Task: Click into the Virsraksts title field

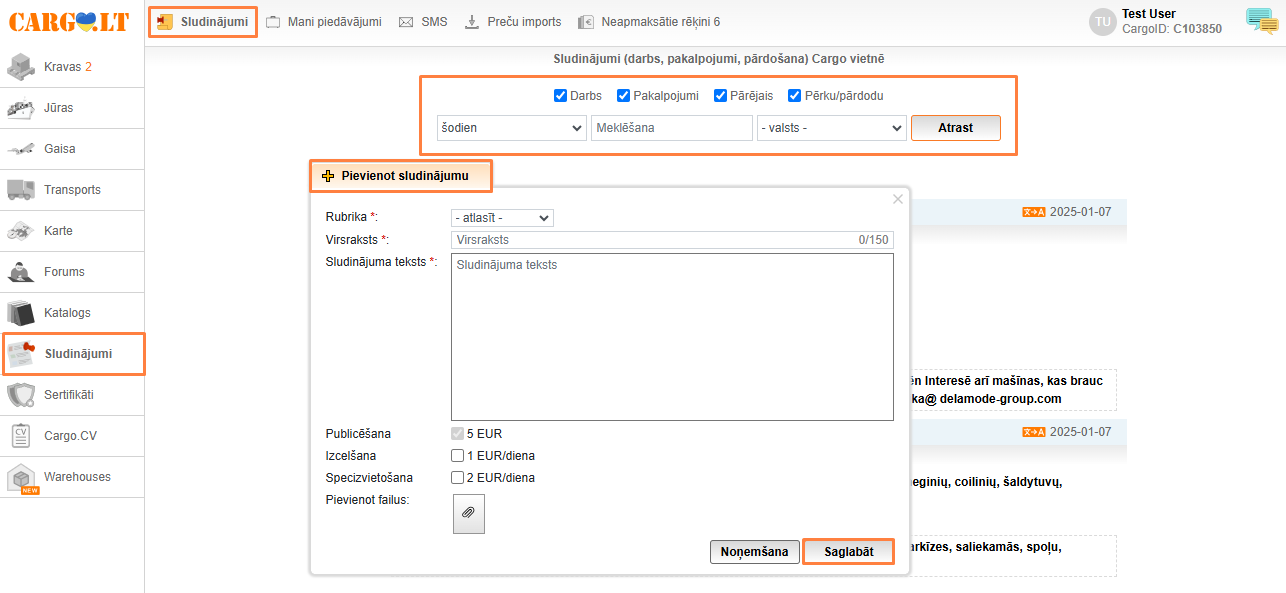Action: coord(650,240)
